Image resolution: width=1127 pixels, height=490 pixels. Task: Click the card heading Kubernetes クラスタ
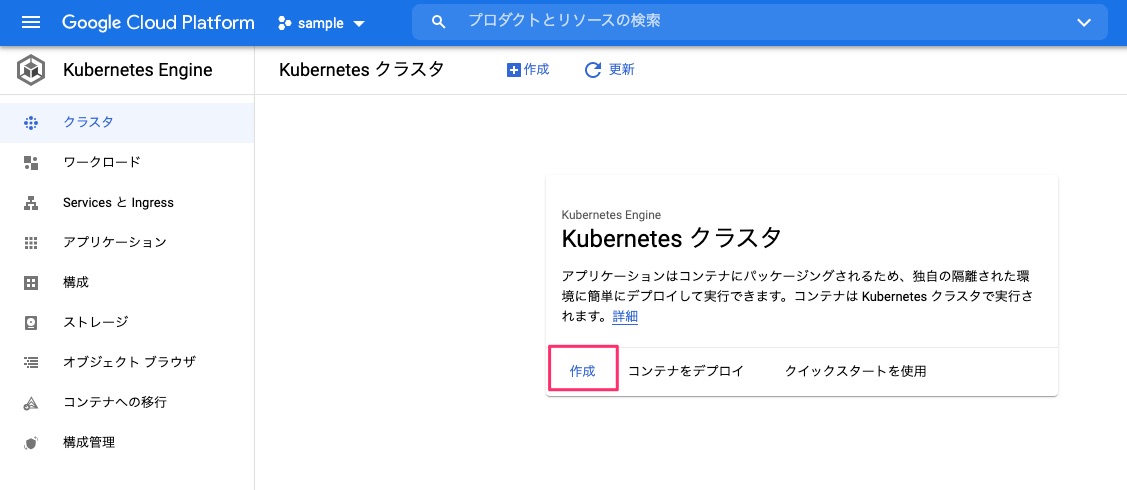[x=671, y=238]
